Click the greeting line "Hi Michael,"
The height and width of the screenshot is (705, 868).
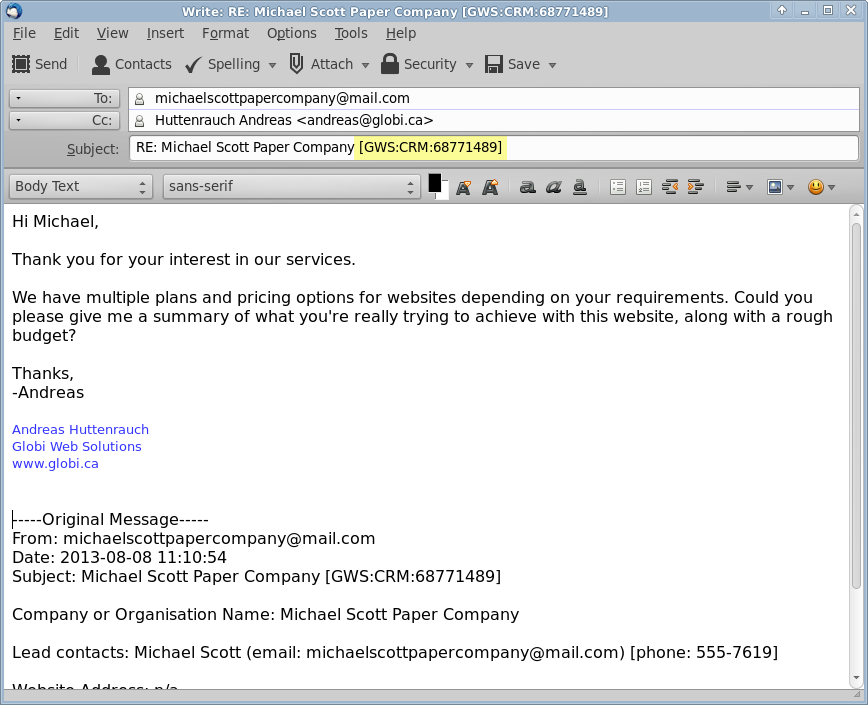(x=55, y=222)
